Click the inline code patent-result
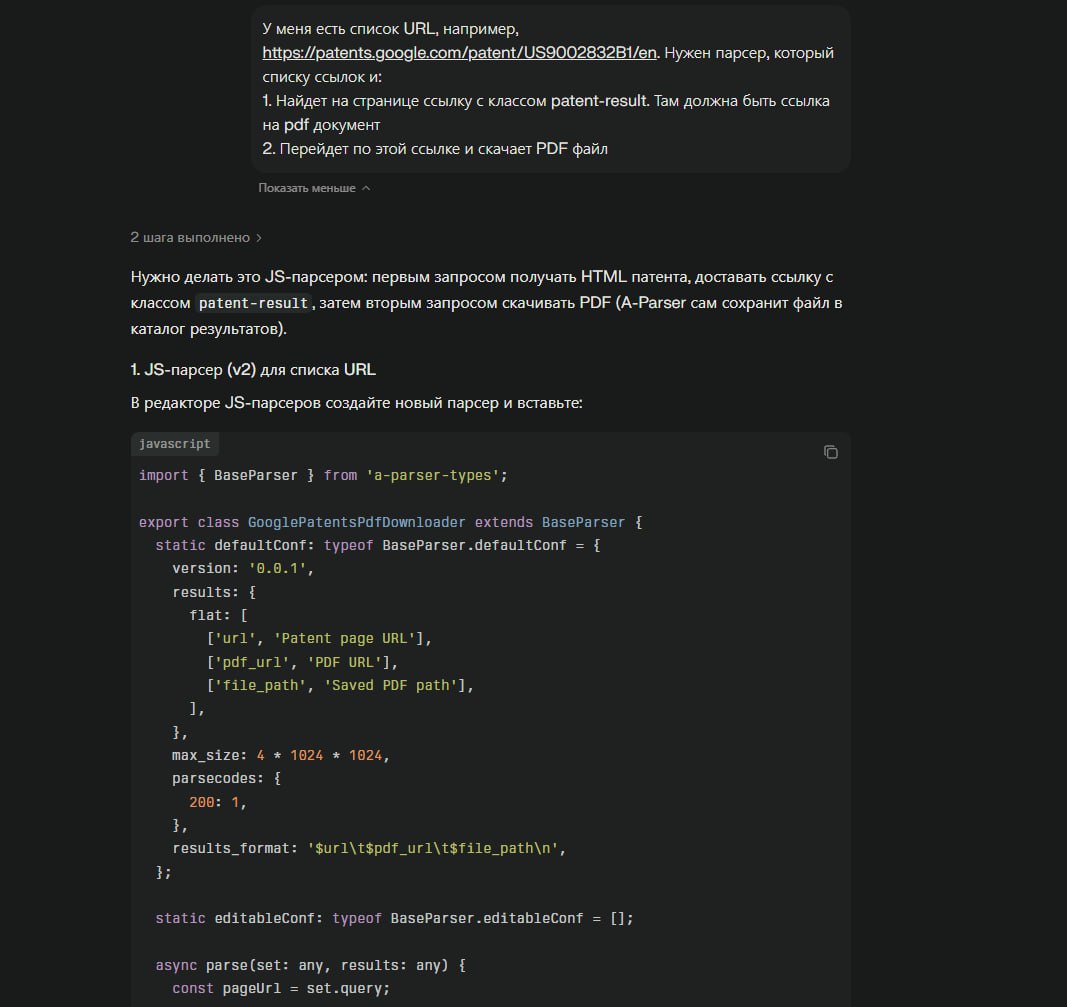Screen dimensions: 1067x1007 click(253, 303)
